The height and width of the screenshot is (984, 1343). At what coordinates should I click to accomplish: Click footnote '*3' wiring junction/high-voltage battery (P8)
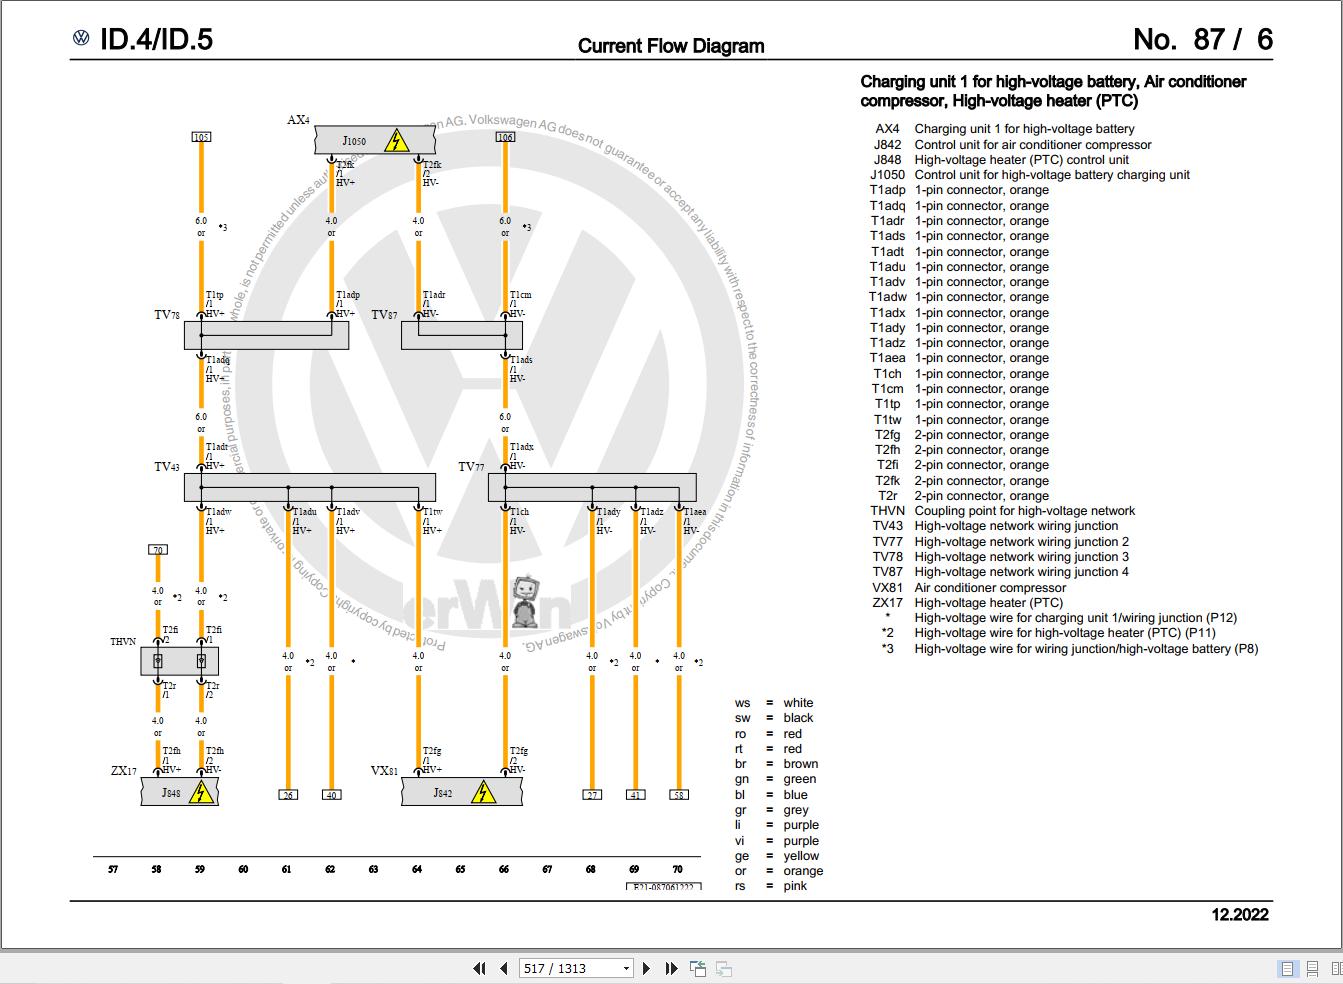click(1070, 648)
